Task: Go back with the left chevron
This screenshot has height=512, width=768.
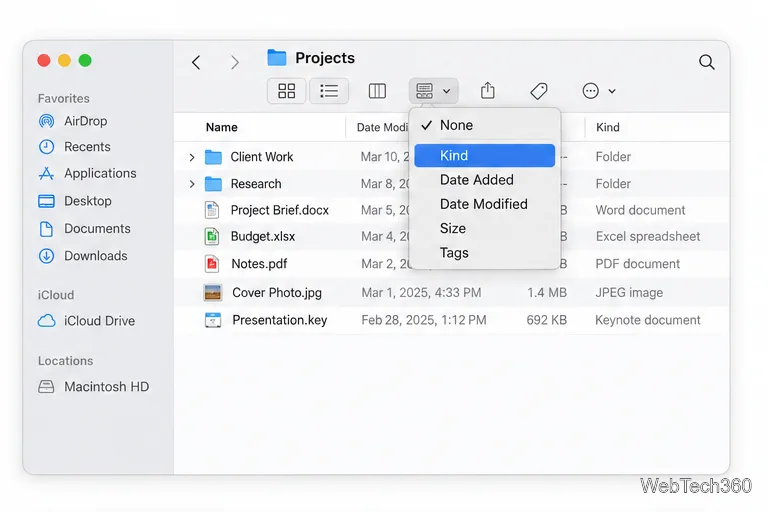Action: [x=196, y=62]
